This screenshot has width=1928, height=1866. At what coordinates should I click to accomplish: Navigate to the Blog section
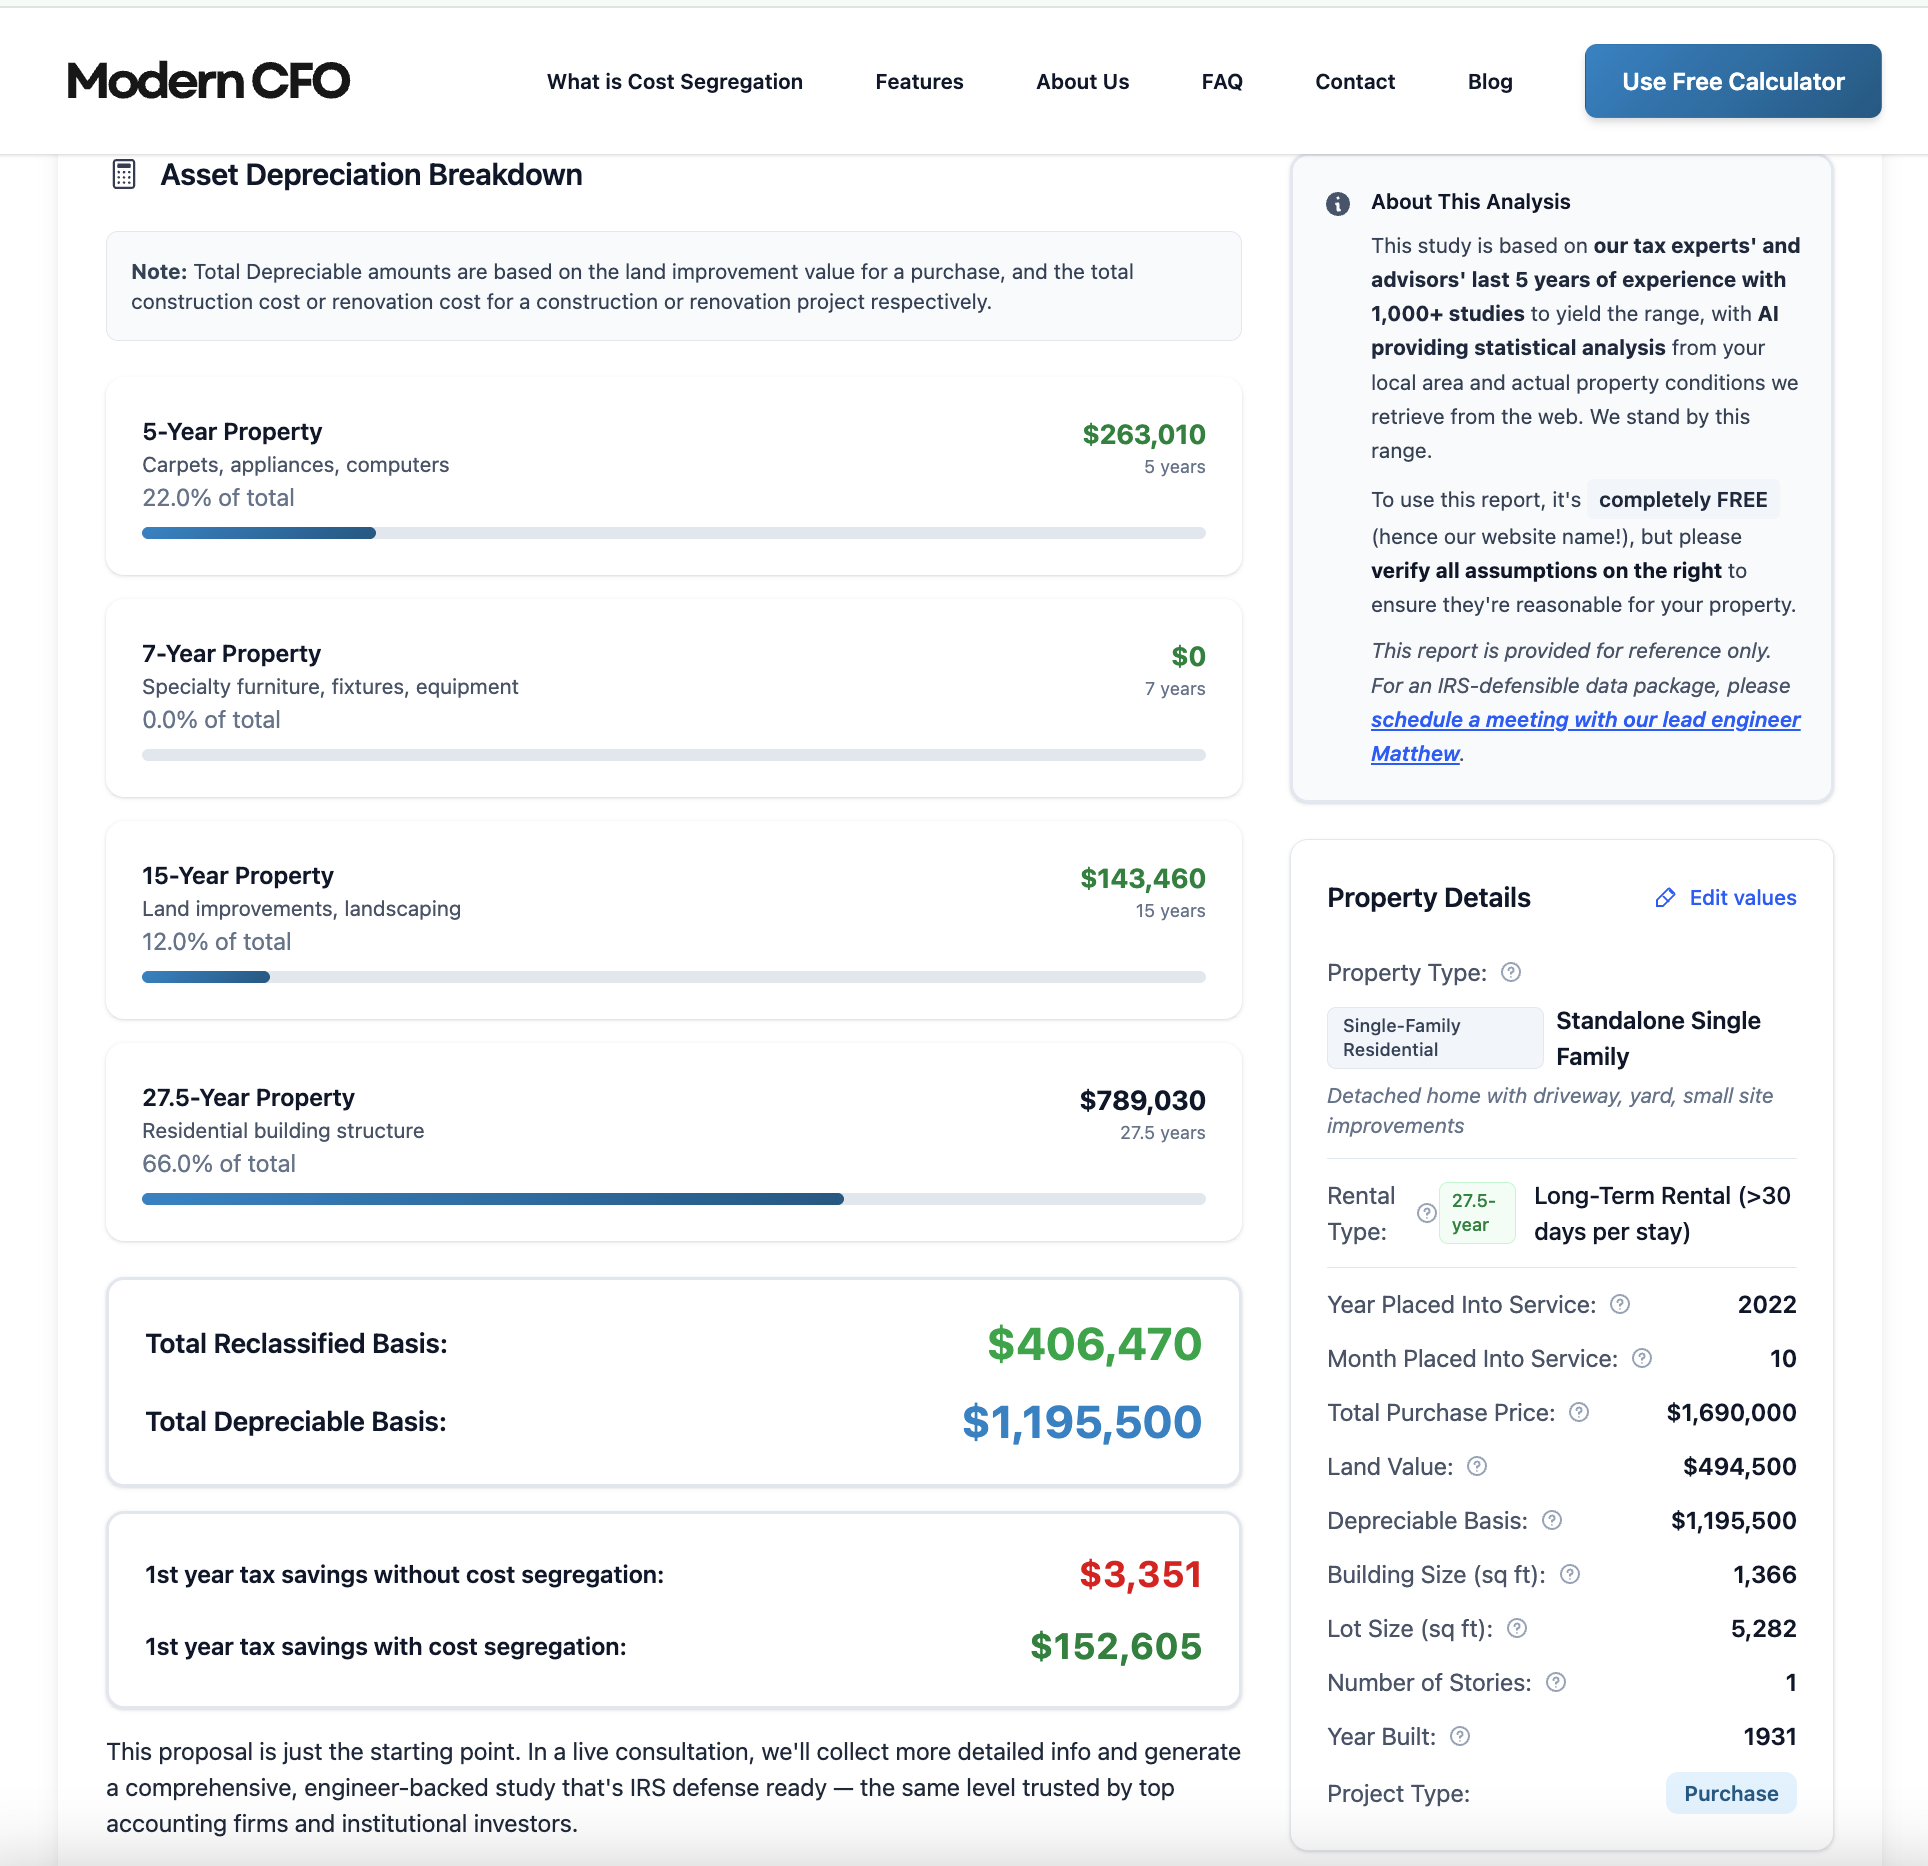1489,81
